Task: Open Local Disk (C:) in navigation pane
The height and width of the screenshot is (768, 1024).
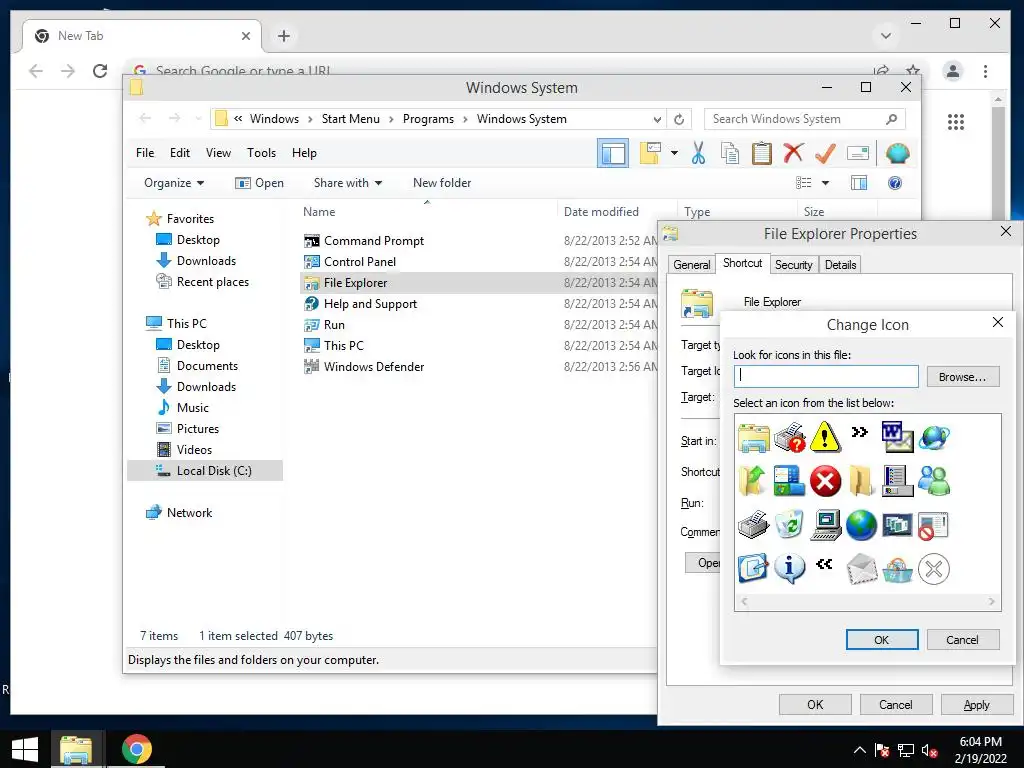Action: (x=214, y=471)
